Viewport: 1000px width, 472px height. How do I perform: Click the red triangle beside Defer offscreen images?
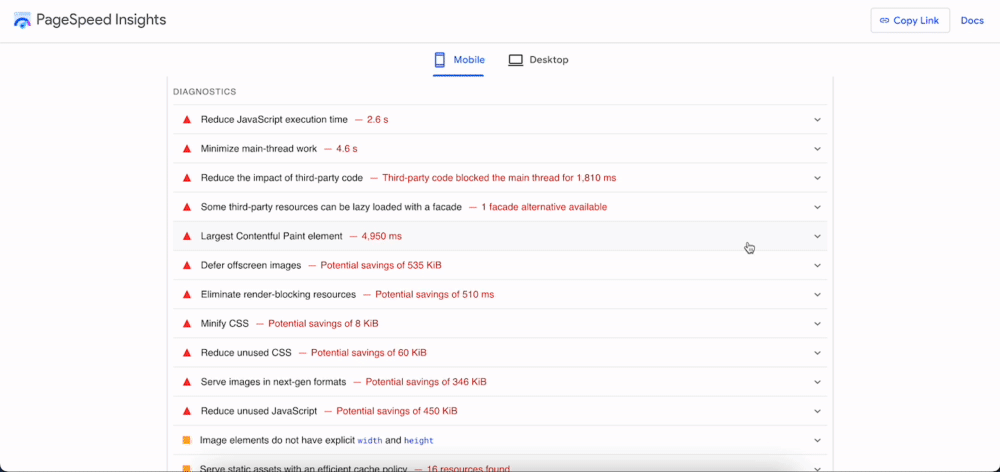point(186,266)
